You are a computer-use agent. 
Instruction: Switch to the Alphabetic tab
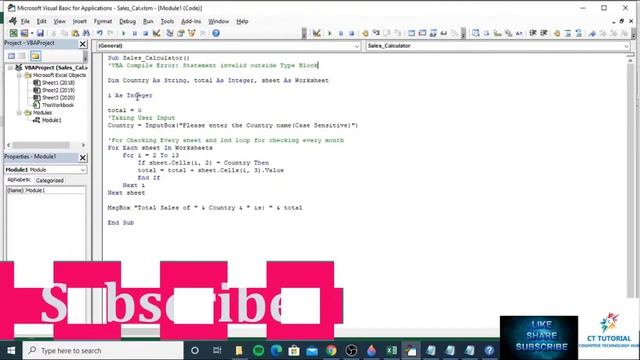[19, 180]
